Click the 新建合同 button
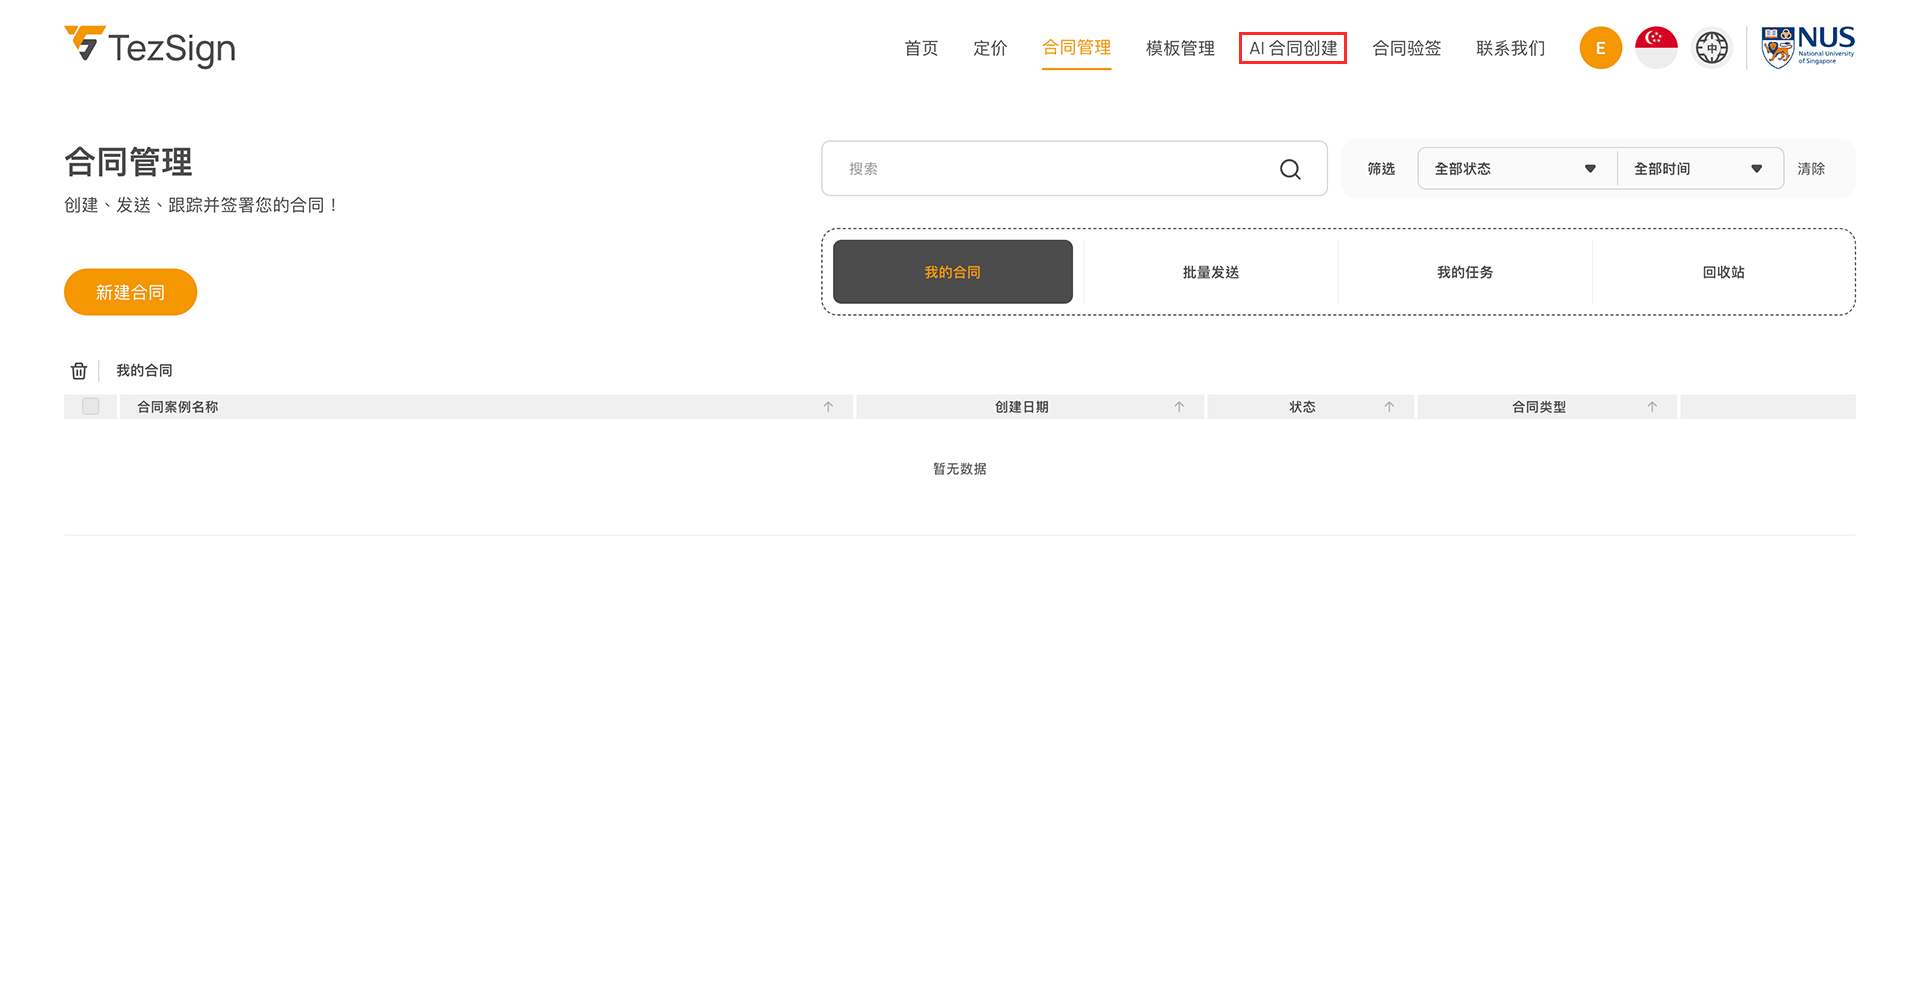1920x1000 pixels. point(130,292)
